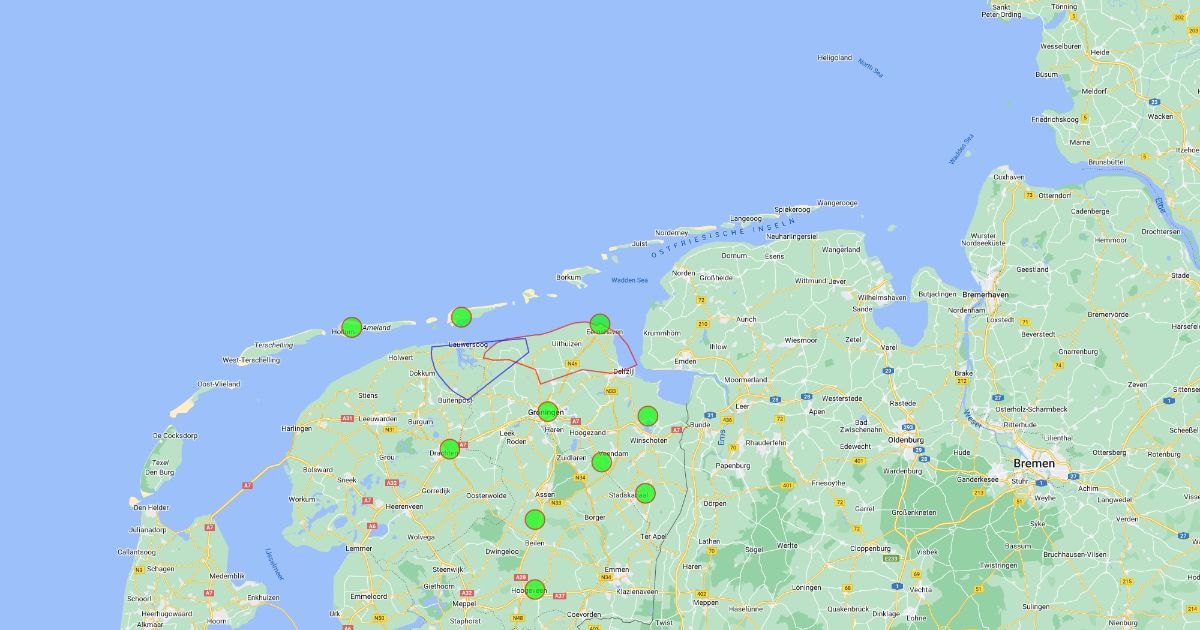Click the Emden town label

click(685, 361)
